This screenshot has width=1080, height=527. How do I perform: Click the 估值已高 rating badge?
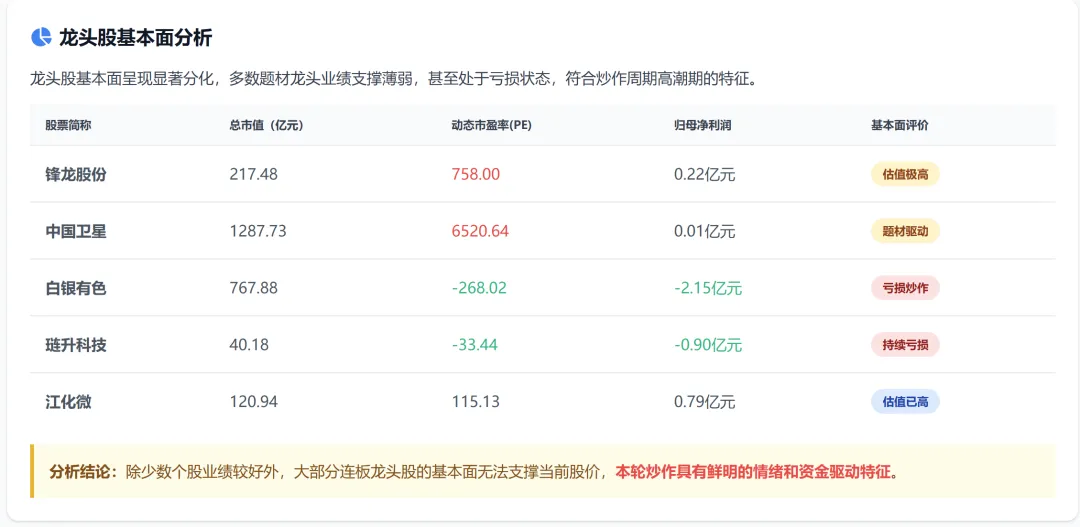tap(905, 402)
